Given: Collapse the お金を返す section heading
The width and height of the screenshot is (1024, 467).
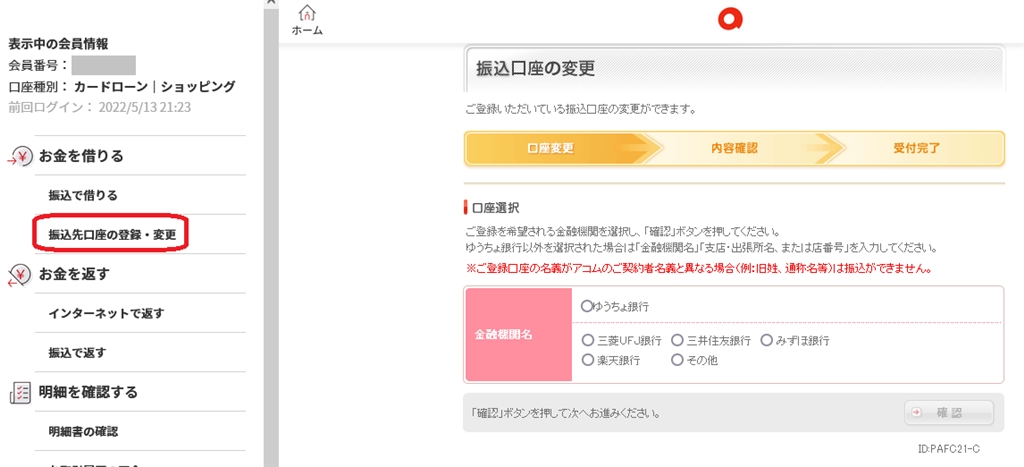Looking at the screenshot, I should coord(74,274).
